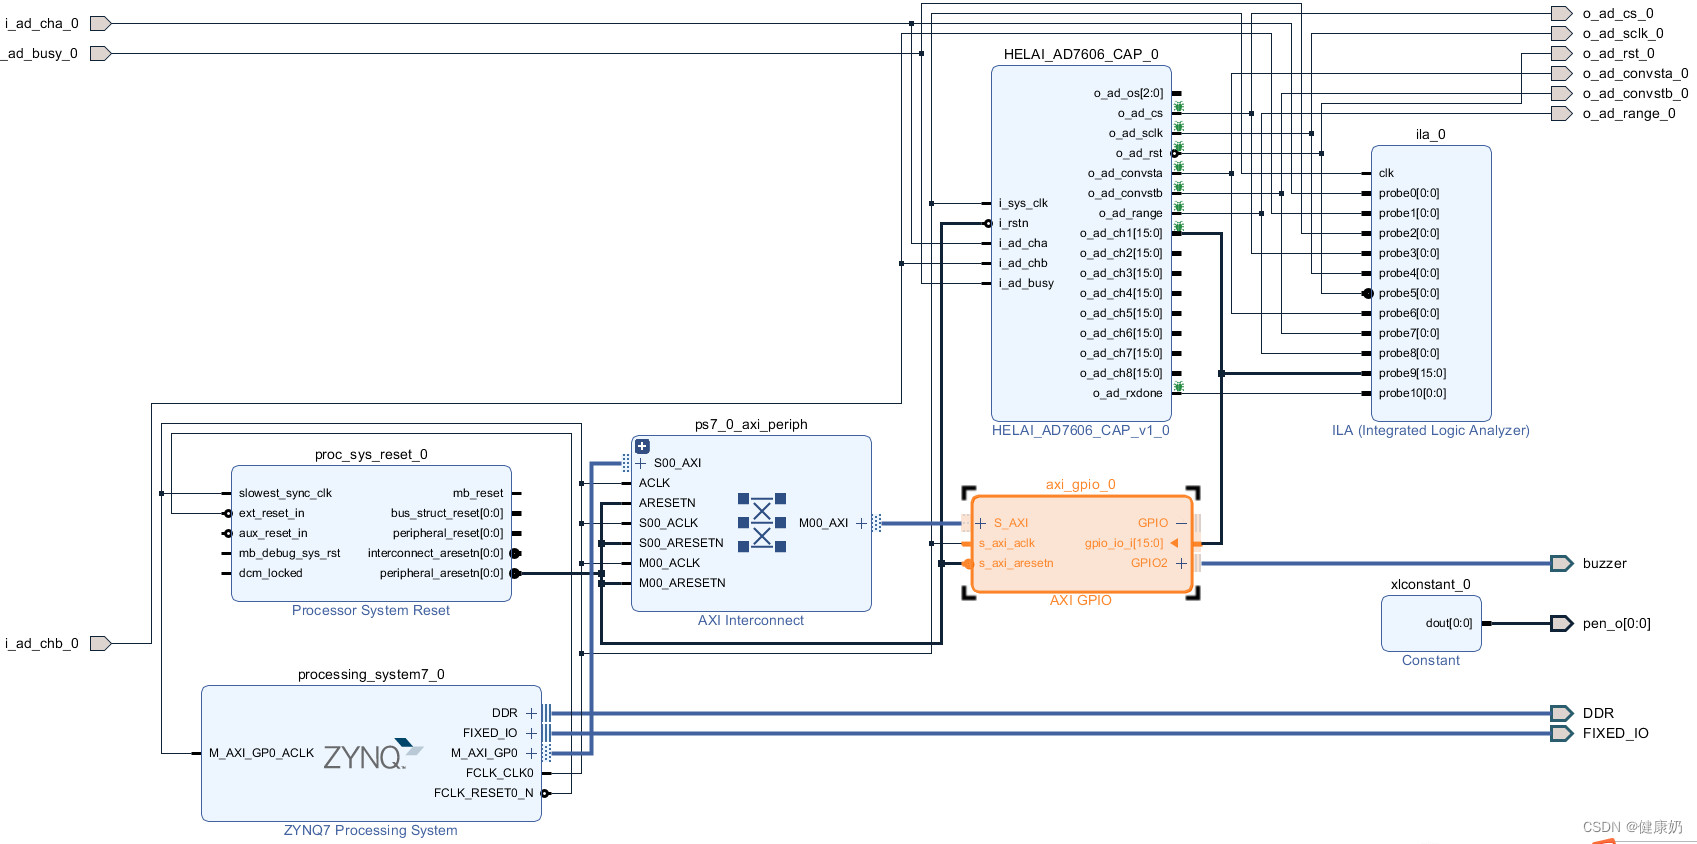Select DDR external interface port symbol

tap(1561, 713)
